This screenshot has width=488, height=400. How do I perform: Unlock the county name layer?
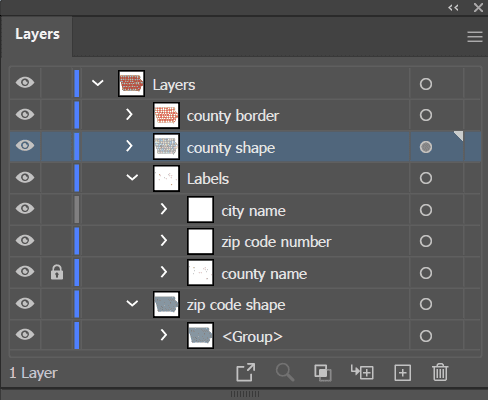click(x=57, y=272)
